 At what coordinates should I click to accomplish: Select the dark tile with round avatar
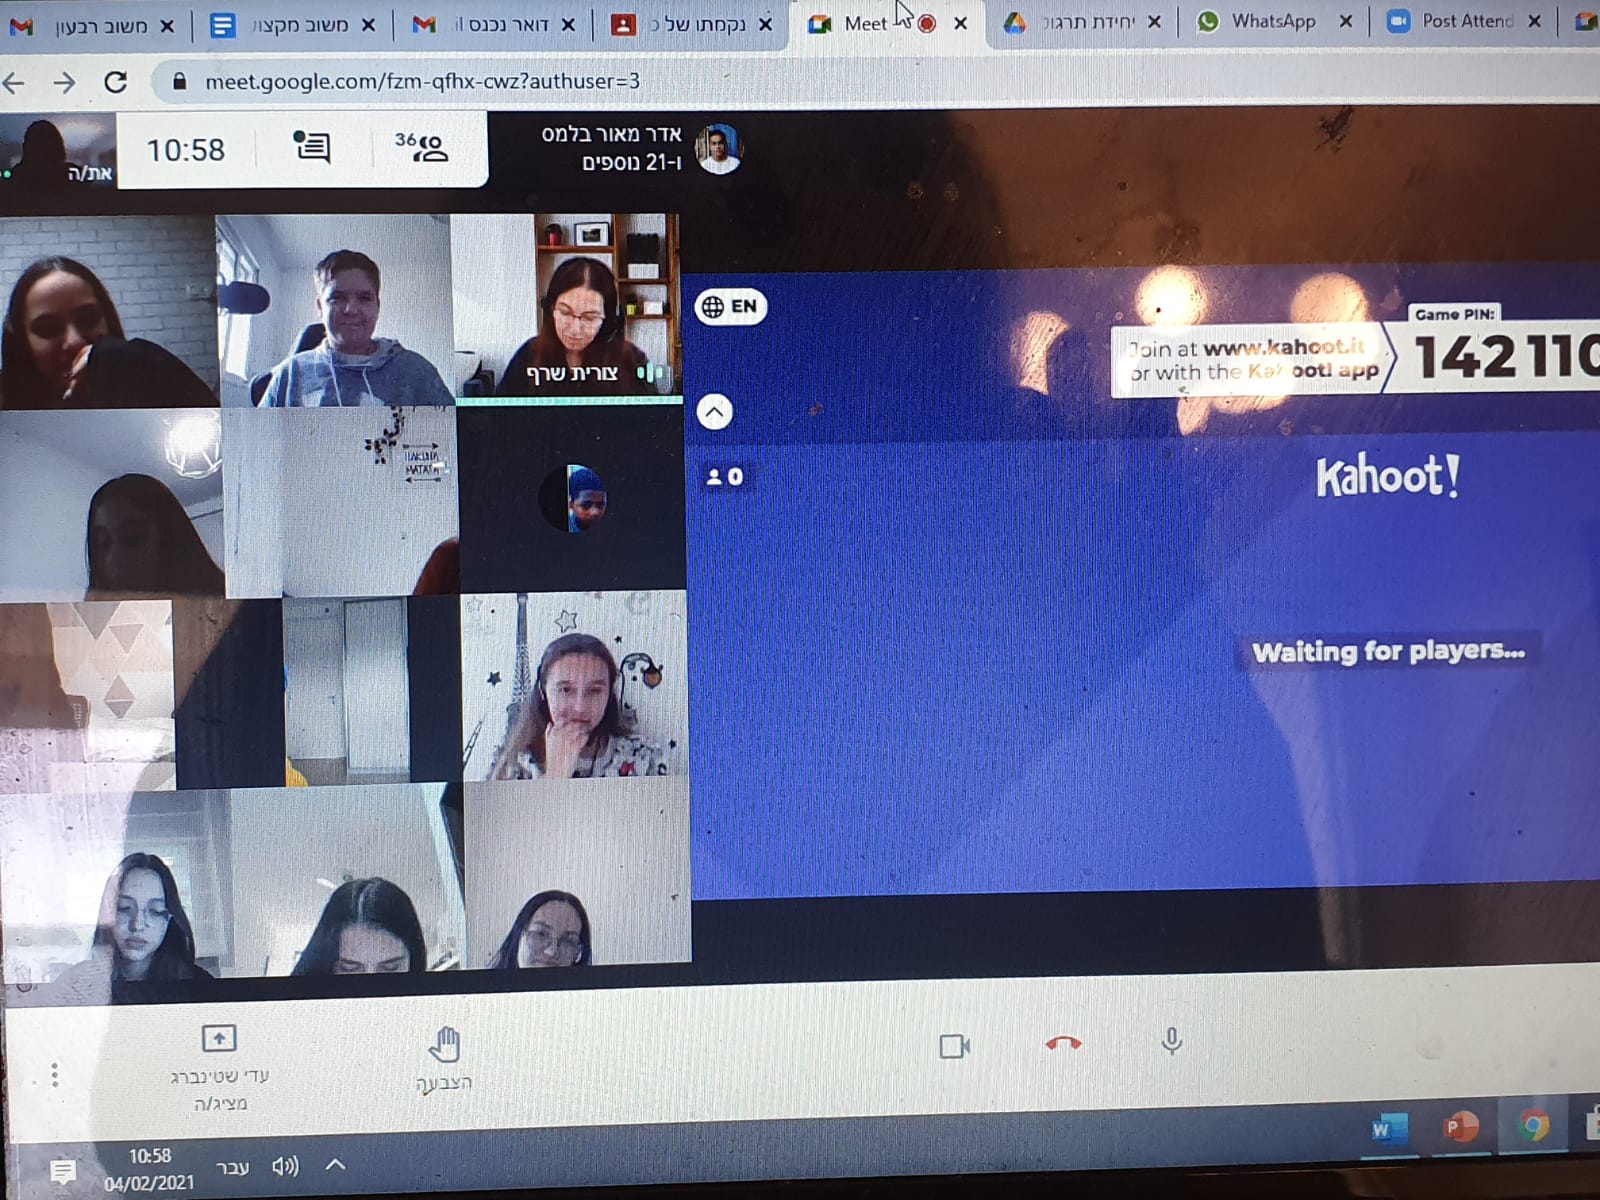572,498
